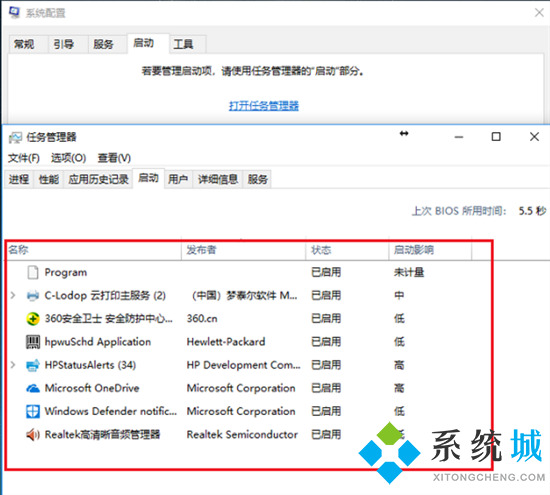Click 中 impact in C-Lodop row

point(399,295)
